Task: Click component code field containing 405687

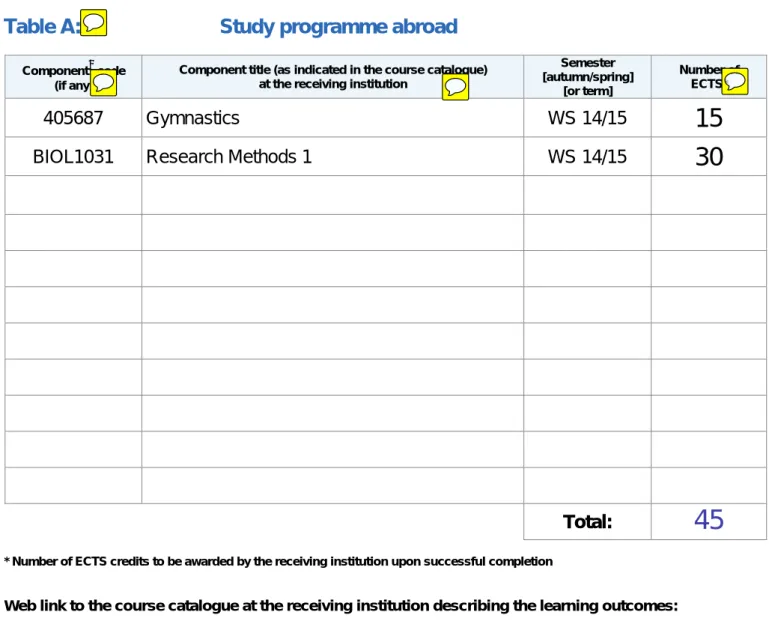Action: [x=73, y=118]
